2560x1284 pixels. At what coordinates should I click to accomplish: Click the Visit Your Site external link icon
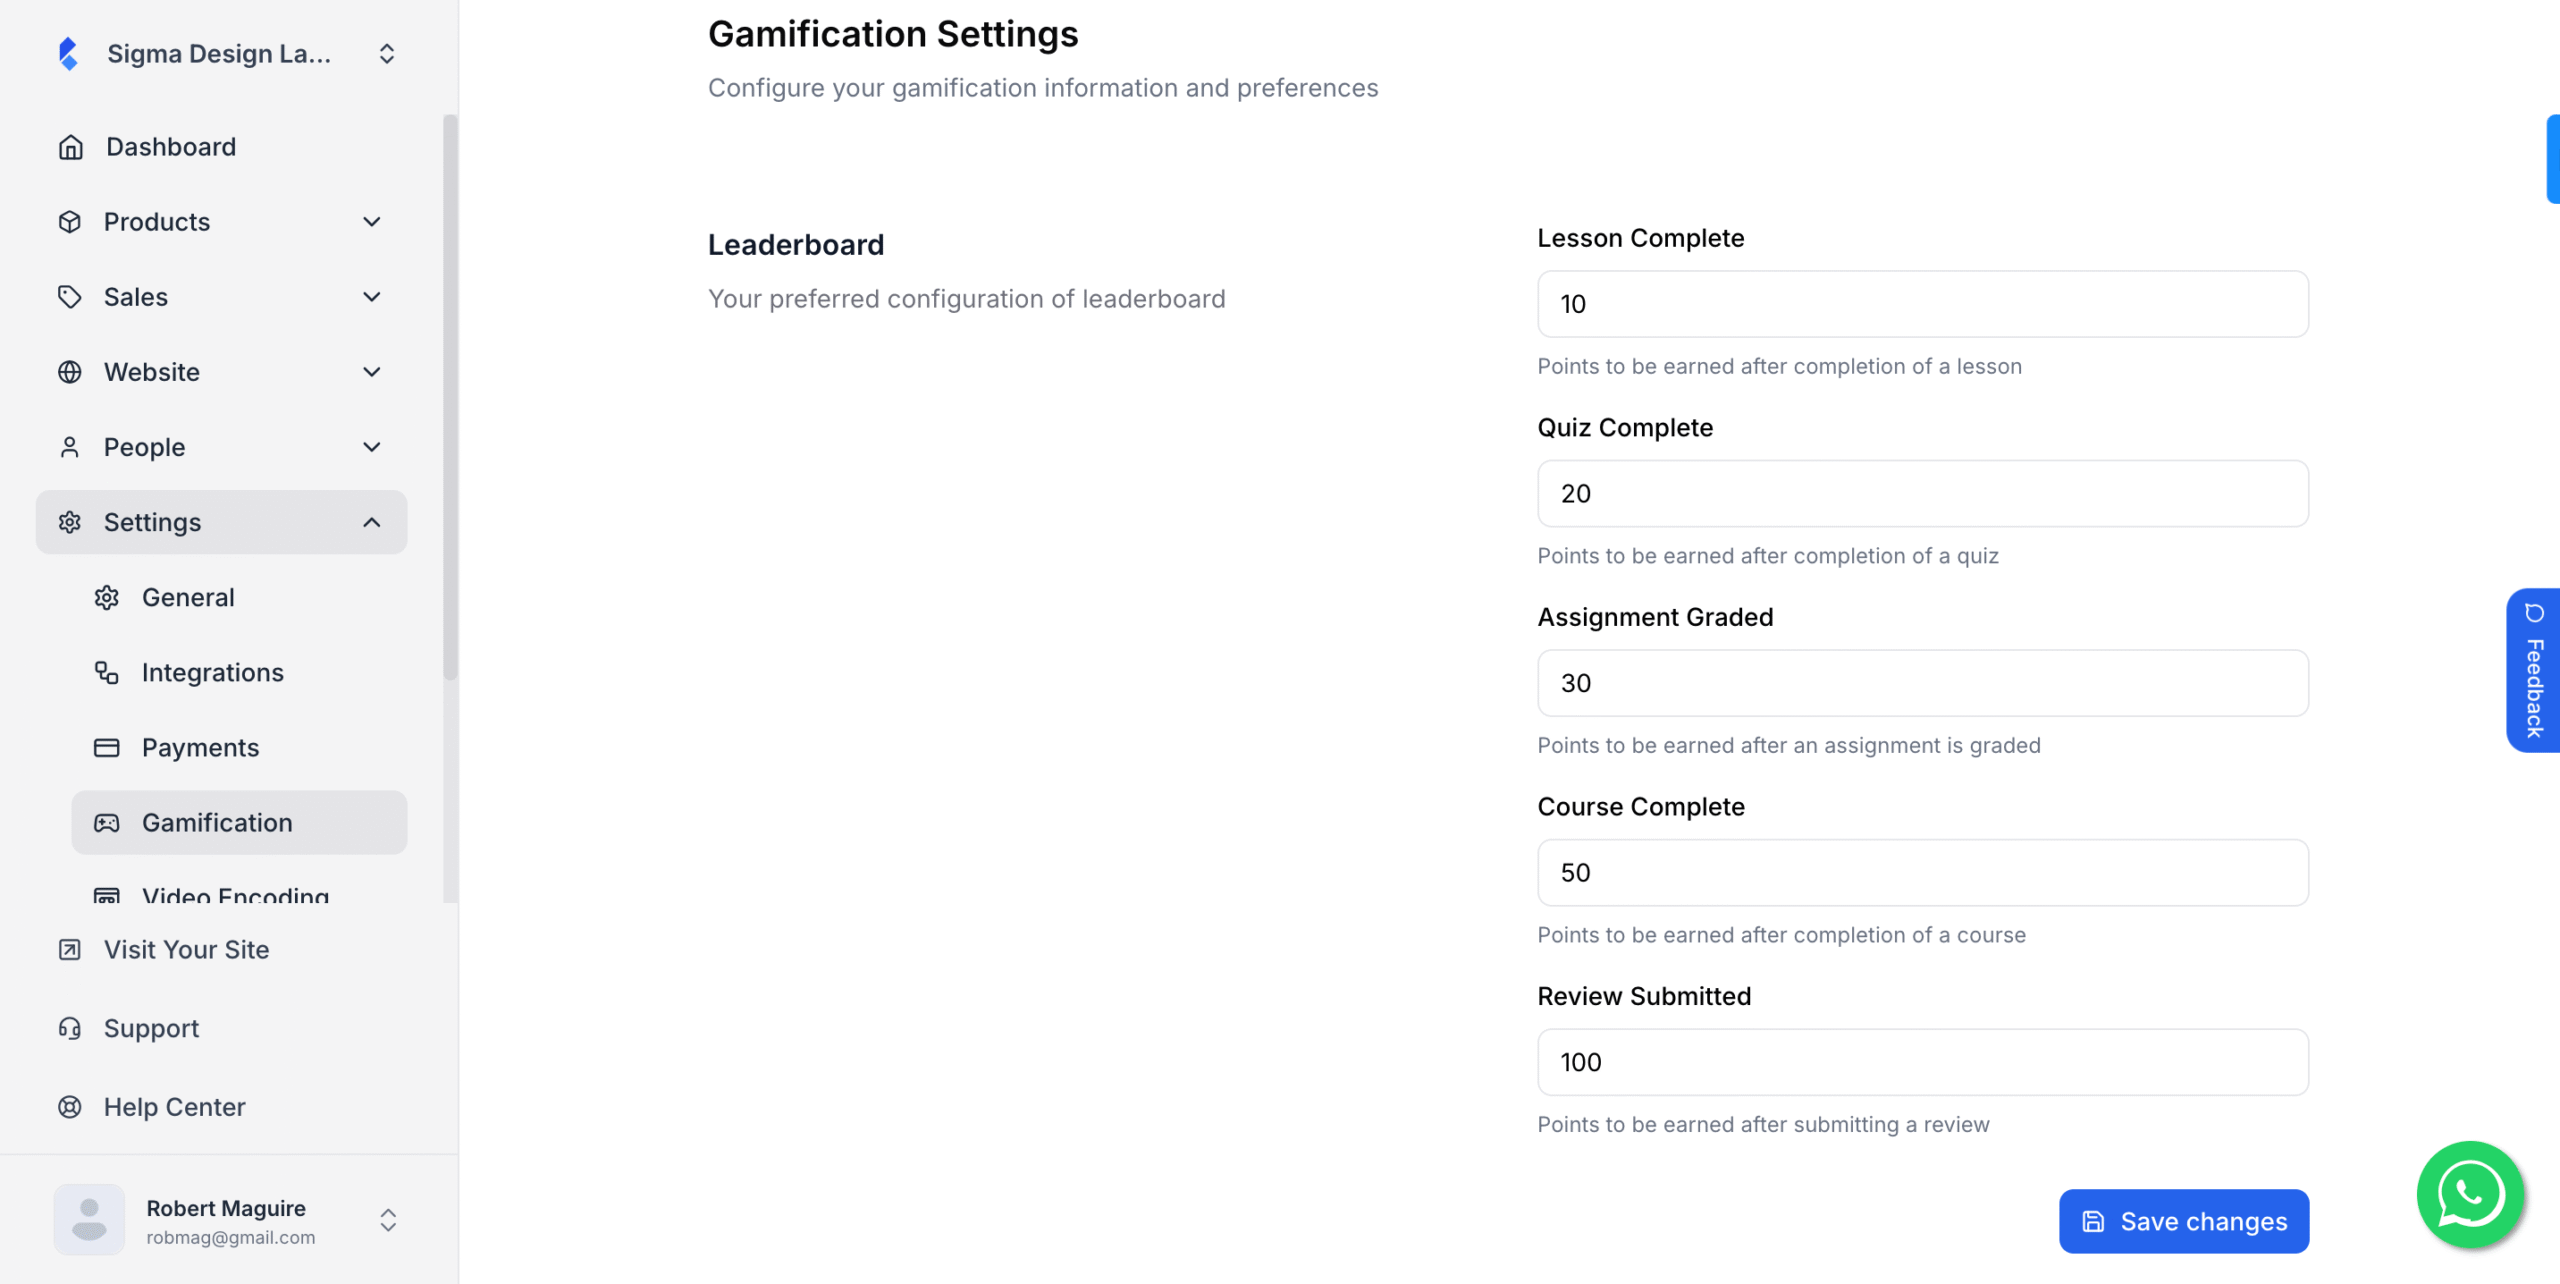[x=69, y=949]
